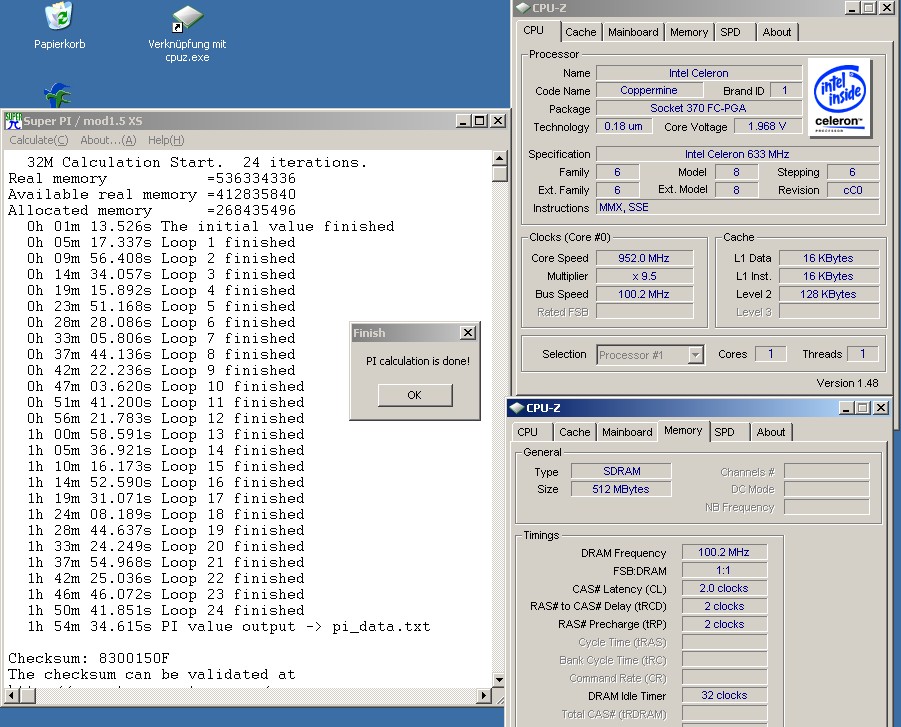Screen dimensions: 901x727
Task: Click the Super PI vertical scrollbar thumb
Action: click(499, 174)
